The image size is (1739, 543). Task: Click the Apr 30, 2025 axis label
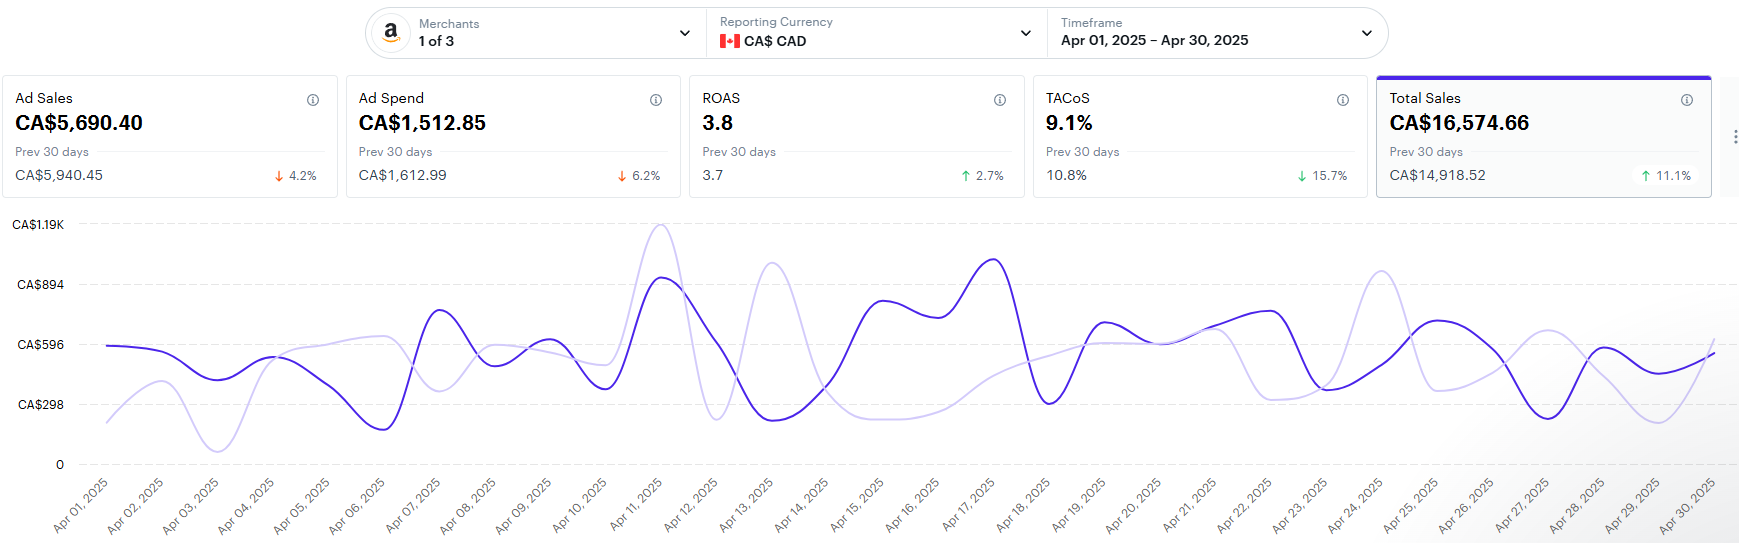(x=1687, y=504)
